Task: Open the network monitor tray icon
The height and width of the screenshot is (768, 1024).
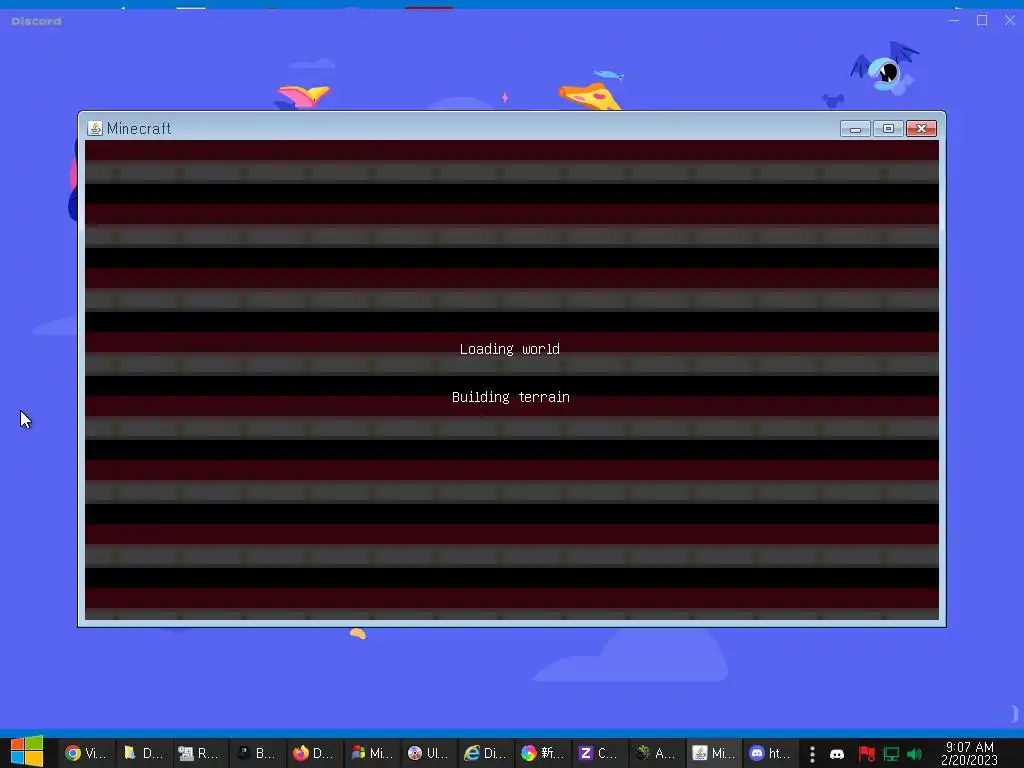Action: [891, 754]
